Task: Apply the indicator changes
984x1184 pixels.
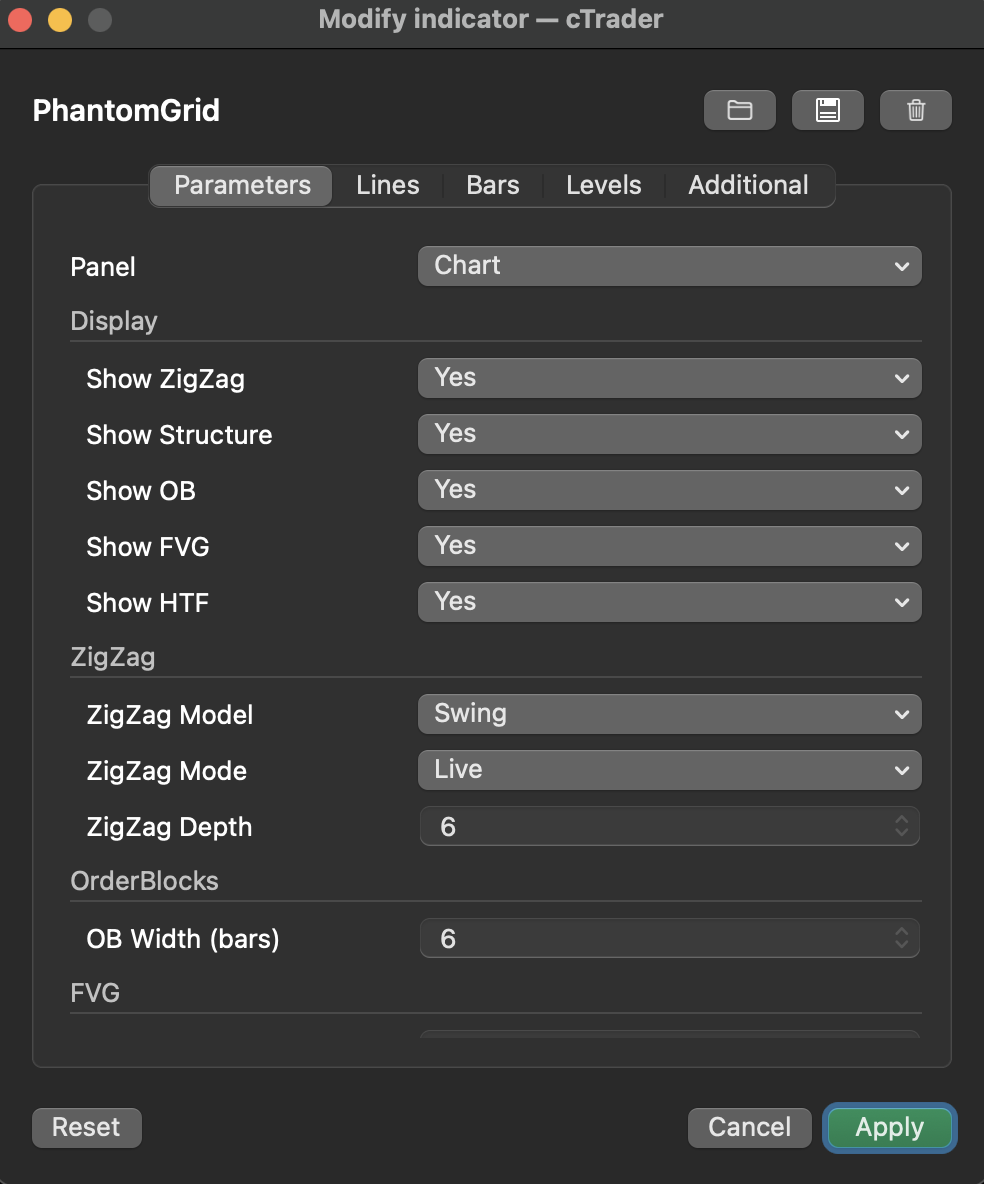Action: [888, 1127]
